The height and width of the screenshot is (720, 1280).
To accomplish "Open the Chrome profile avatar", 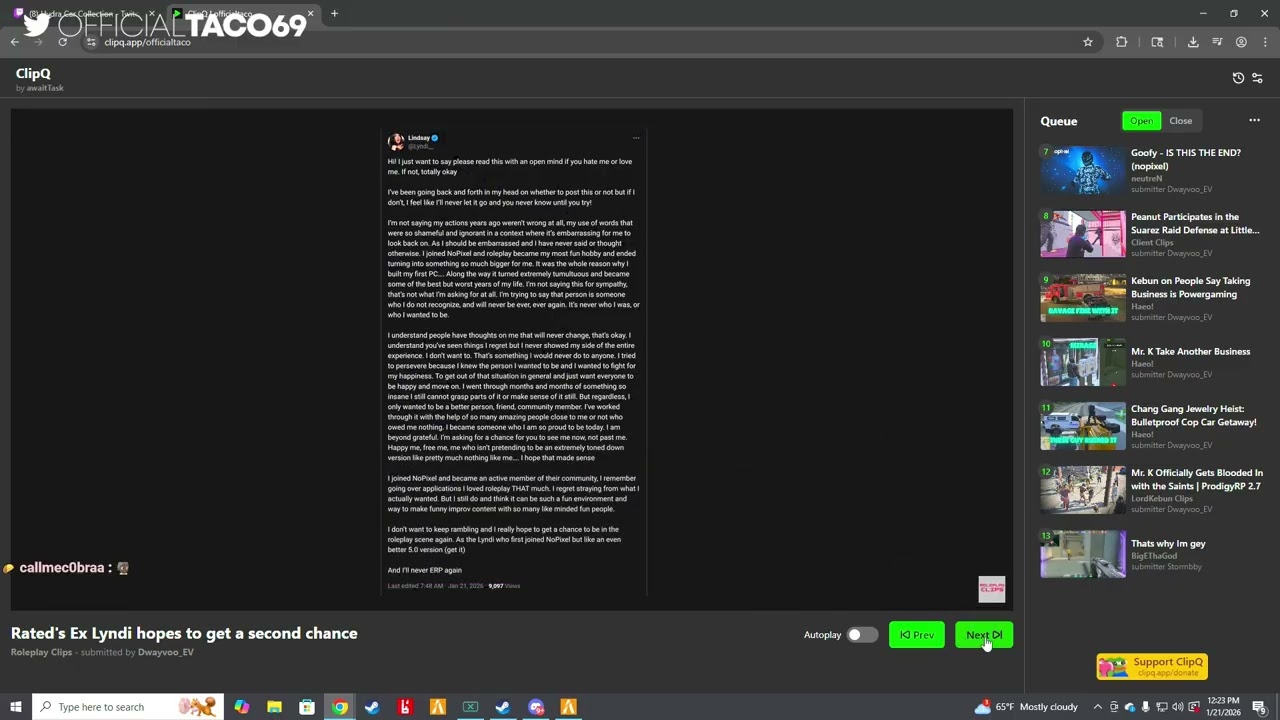I will tap(1241, 42).
